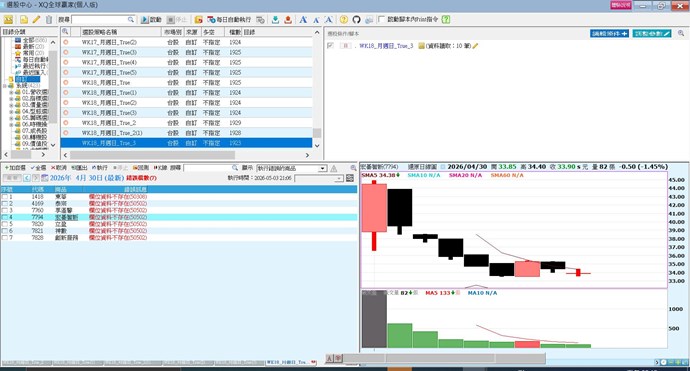Click the GitHub logo icon in toolbar

click(356, 20)
